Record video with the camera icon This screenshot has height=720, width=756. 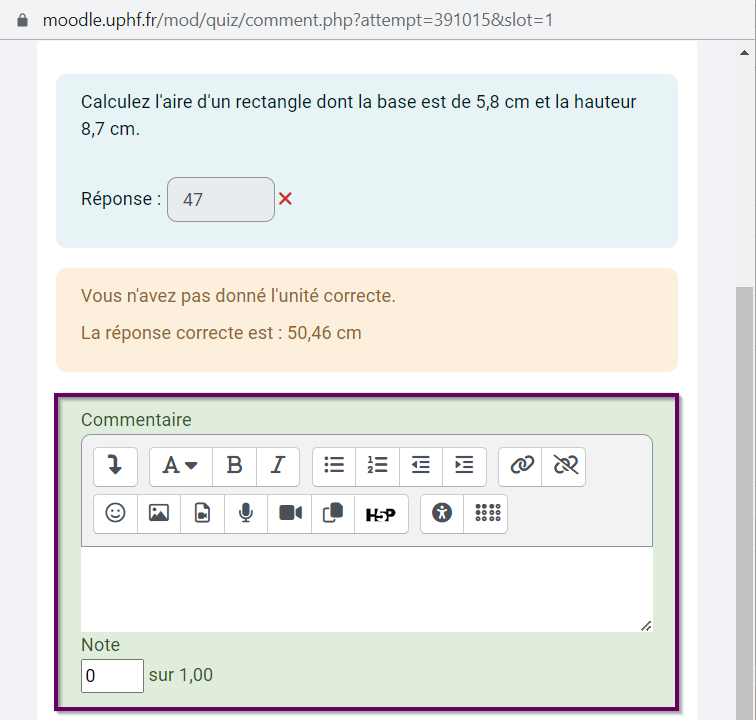(x=290, y=513)
